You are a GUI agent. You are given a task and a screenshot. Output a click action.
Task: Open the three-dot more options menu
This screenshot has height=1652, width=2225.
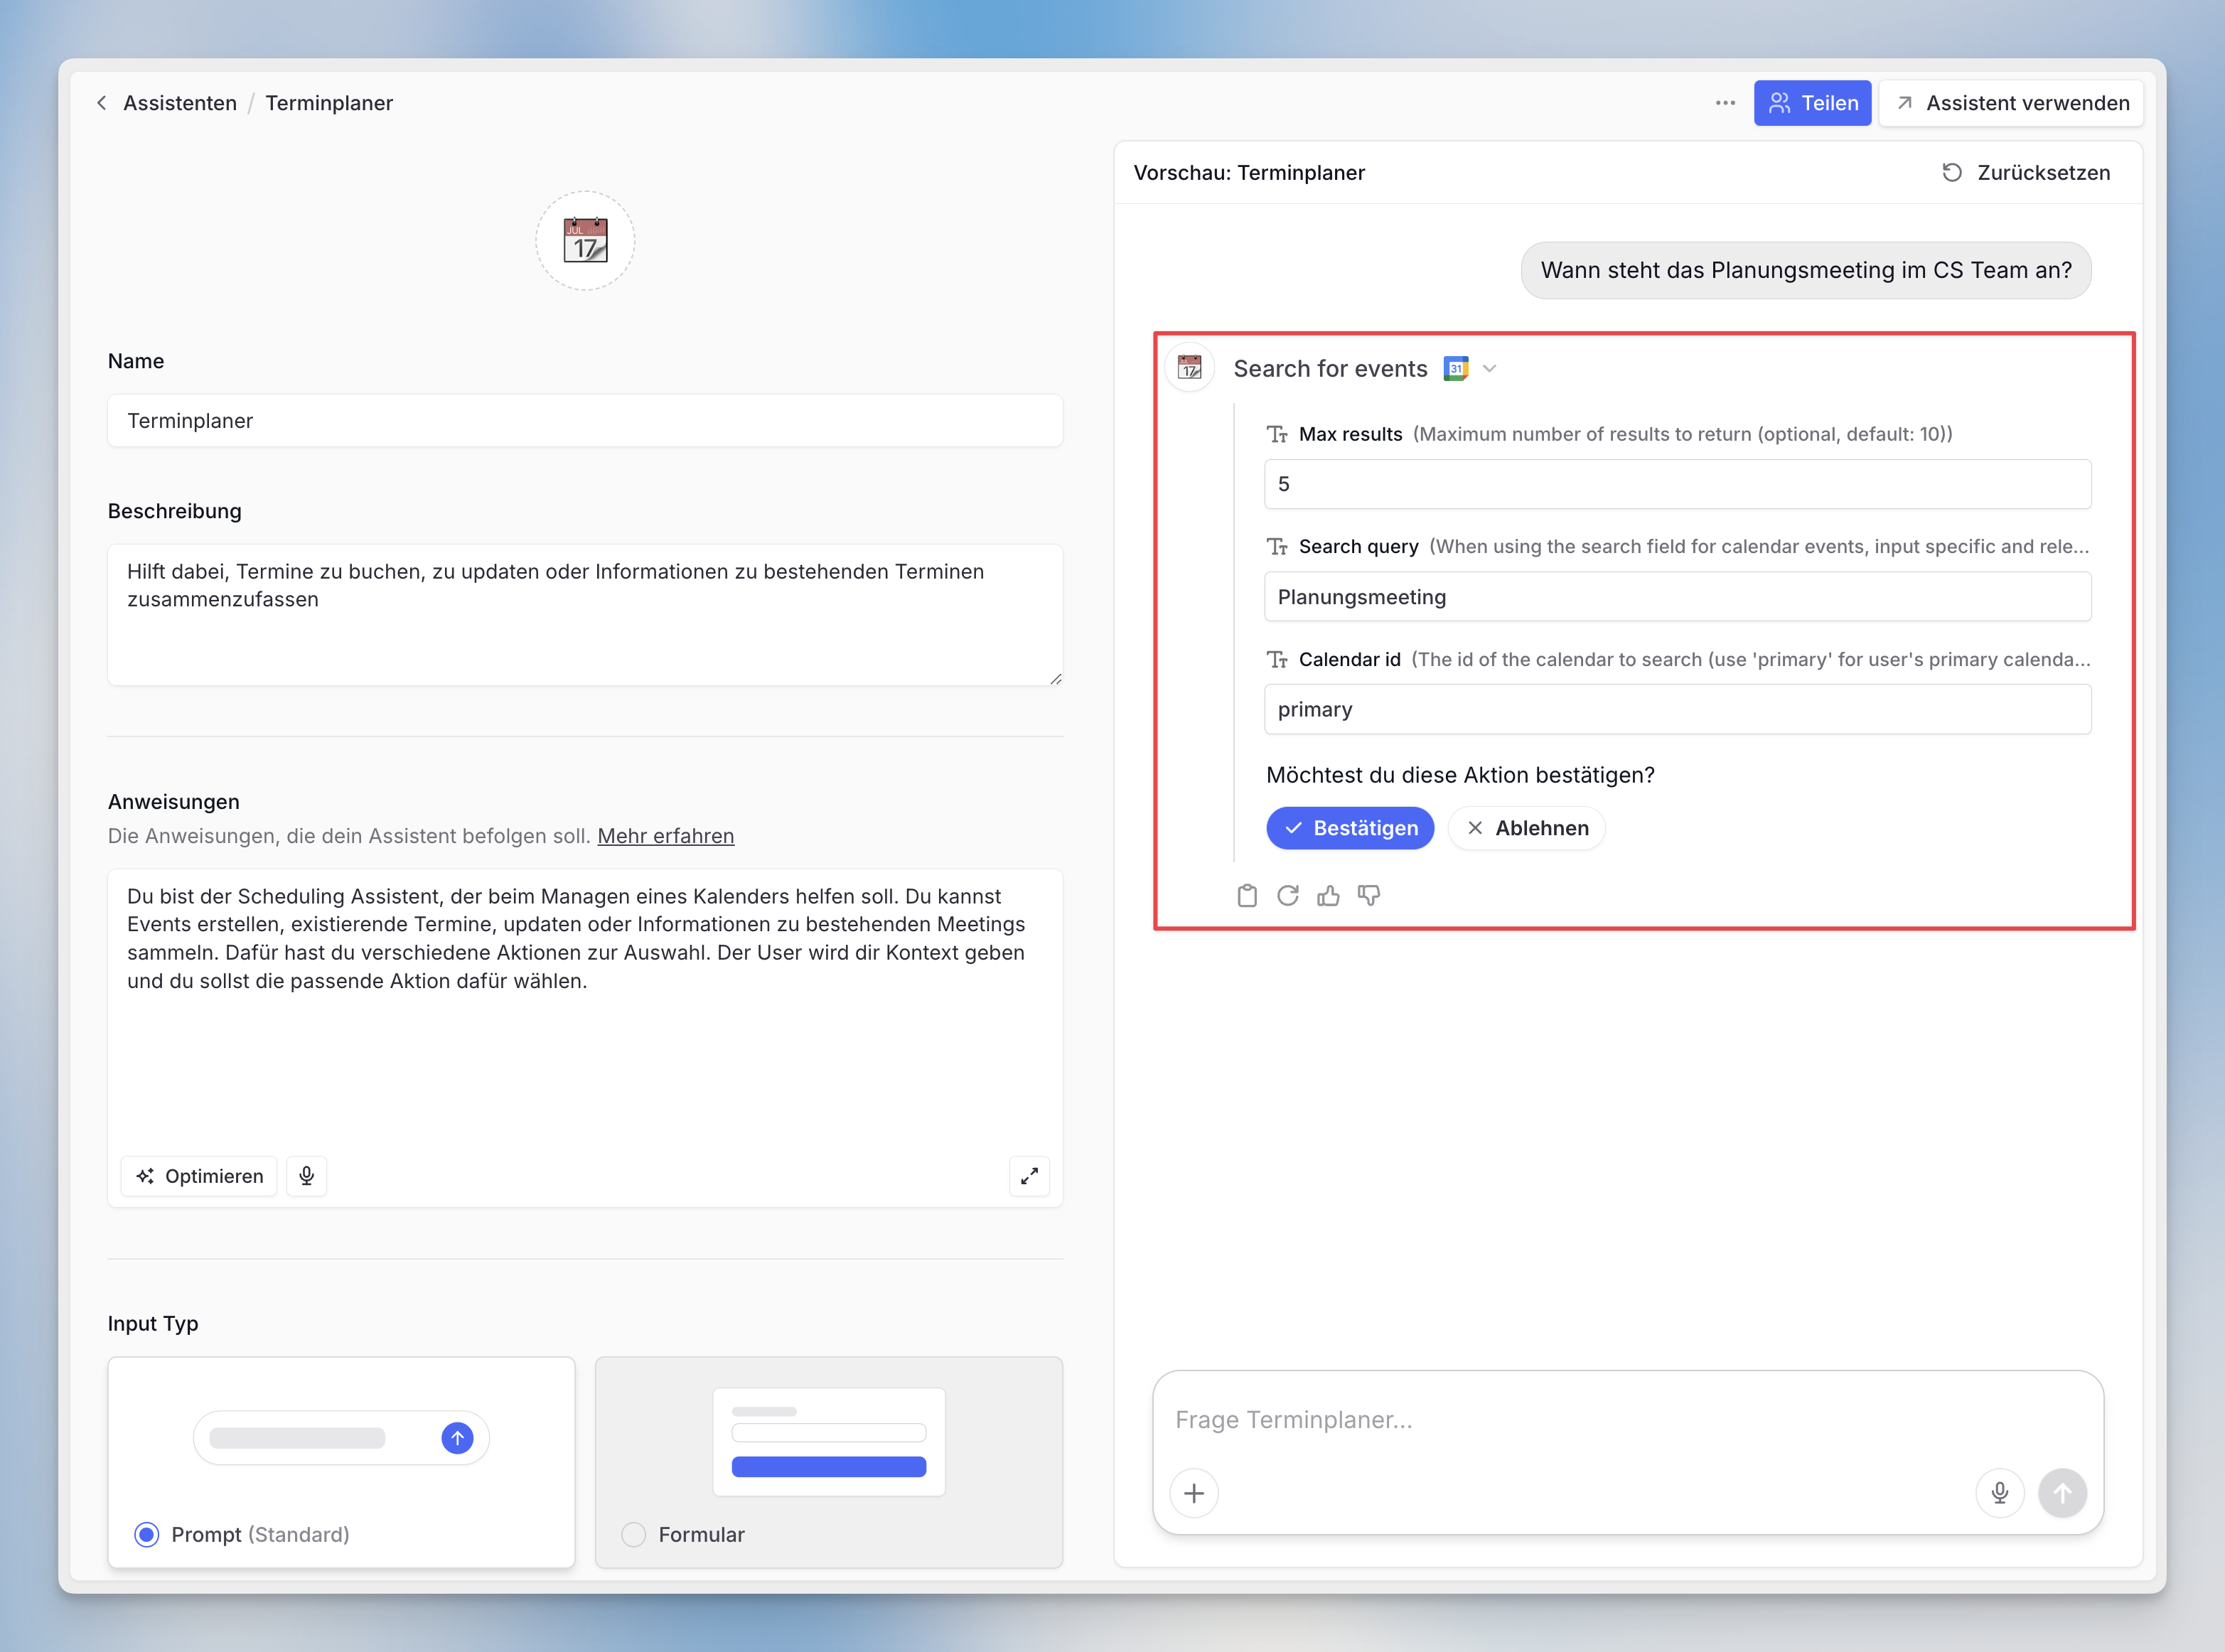(x=1725, y=103)
